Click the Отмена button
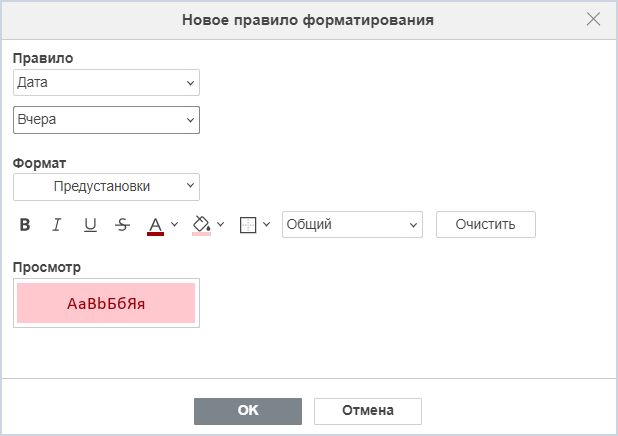The height and width of the screenshot is (436, 618). pyautogui.click(x=368, y=411)
